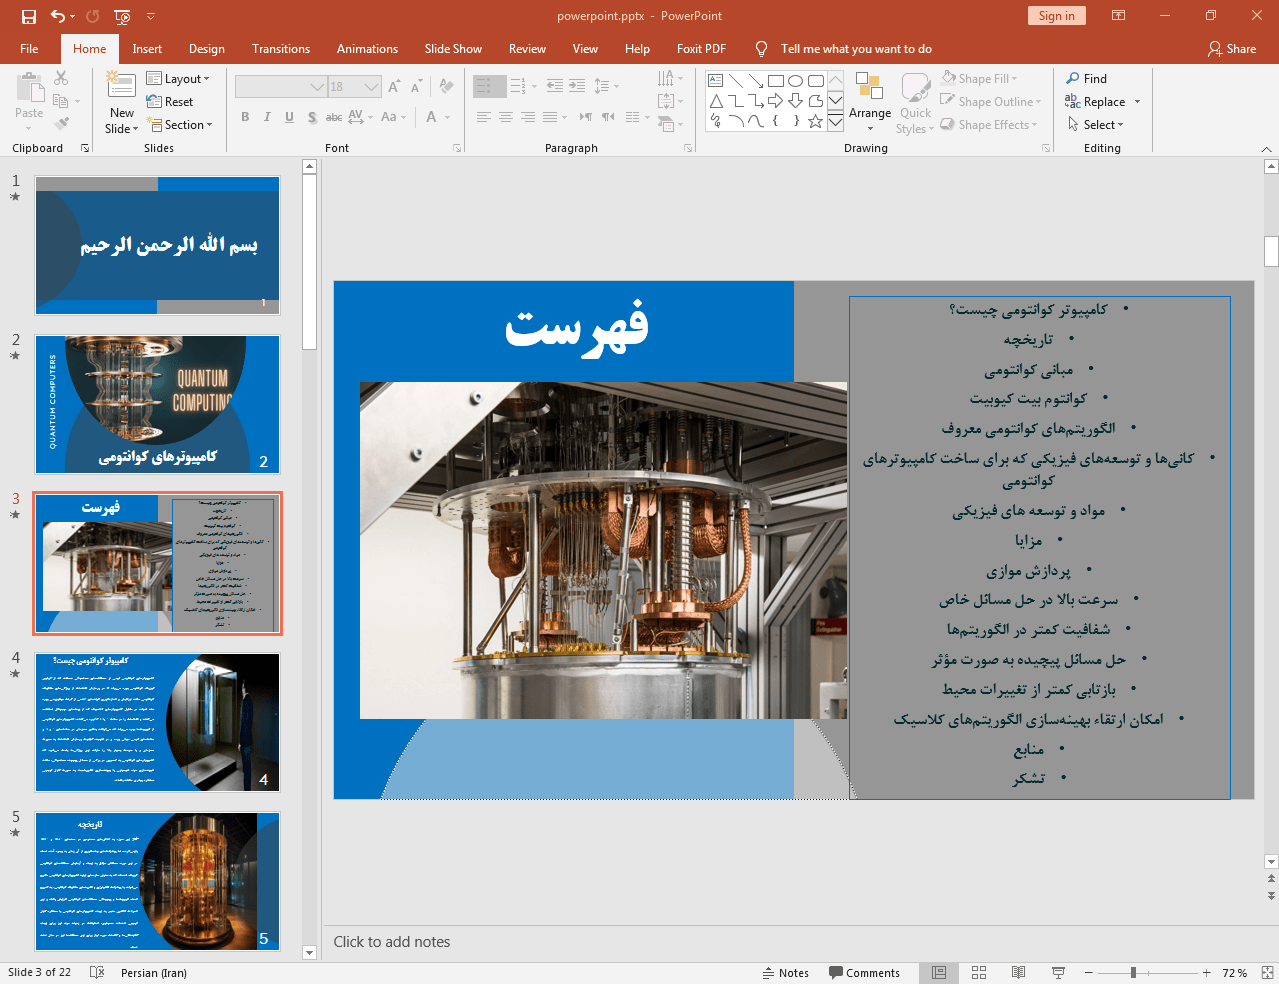
Task: Click the Normal view icon in the status bar
Action: 939,973
